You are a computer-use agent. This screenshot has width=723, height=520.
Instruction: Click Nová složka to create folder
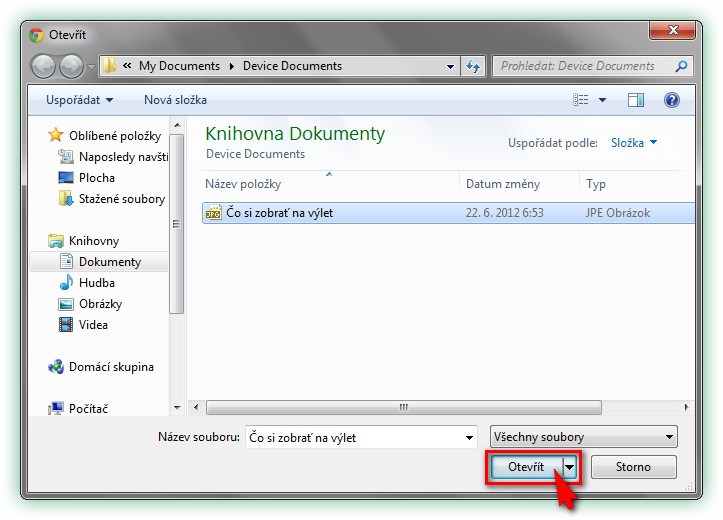tap(175, 100)
